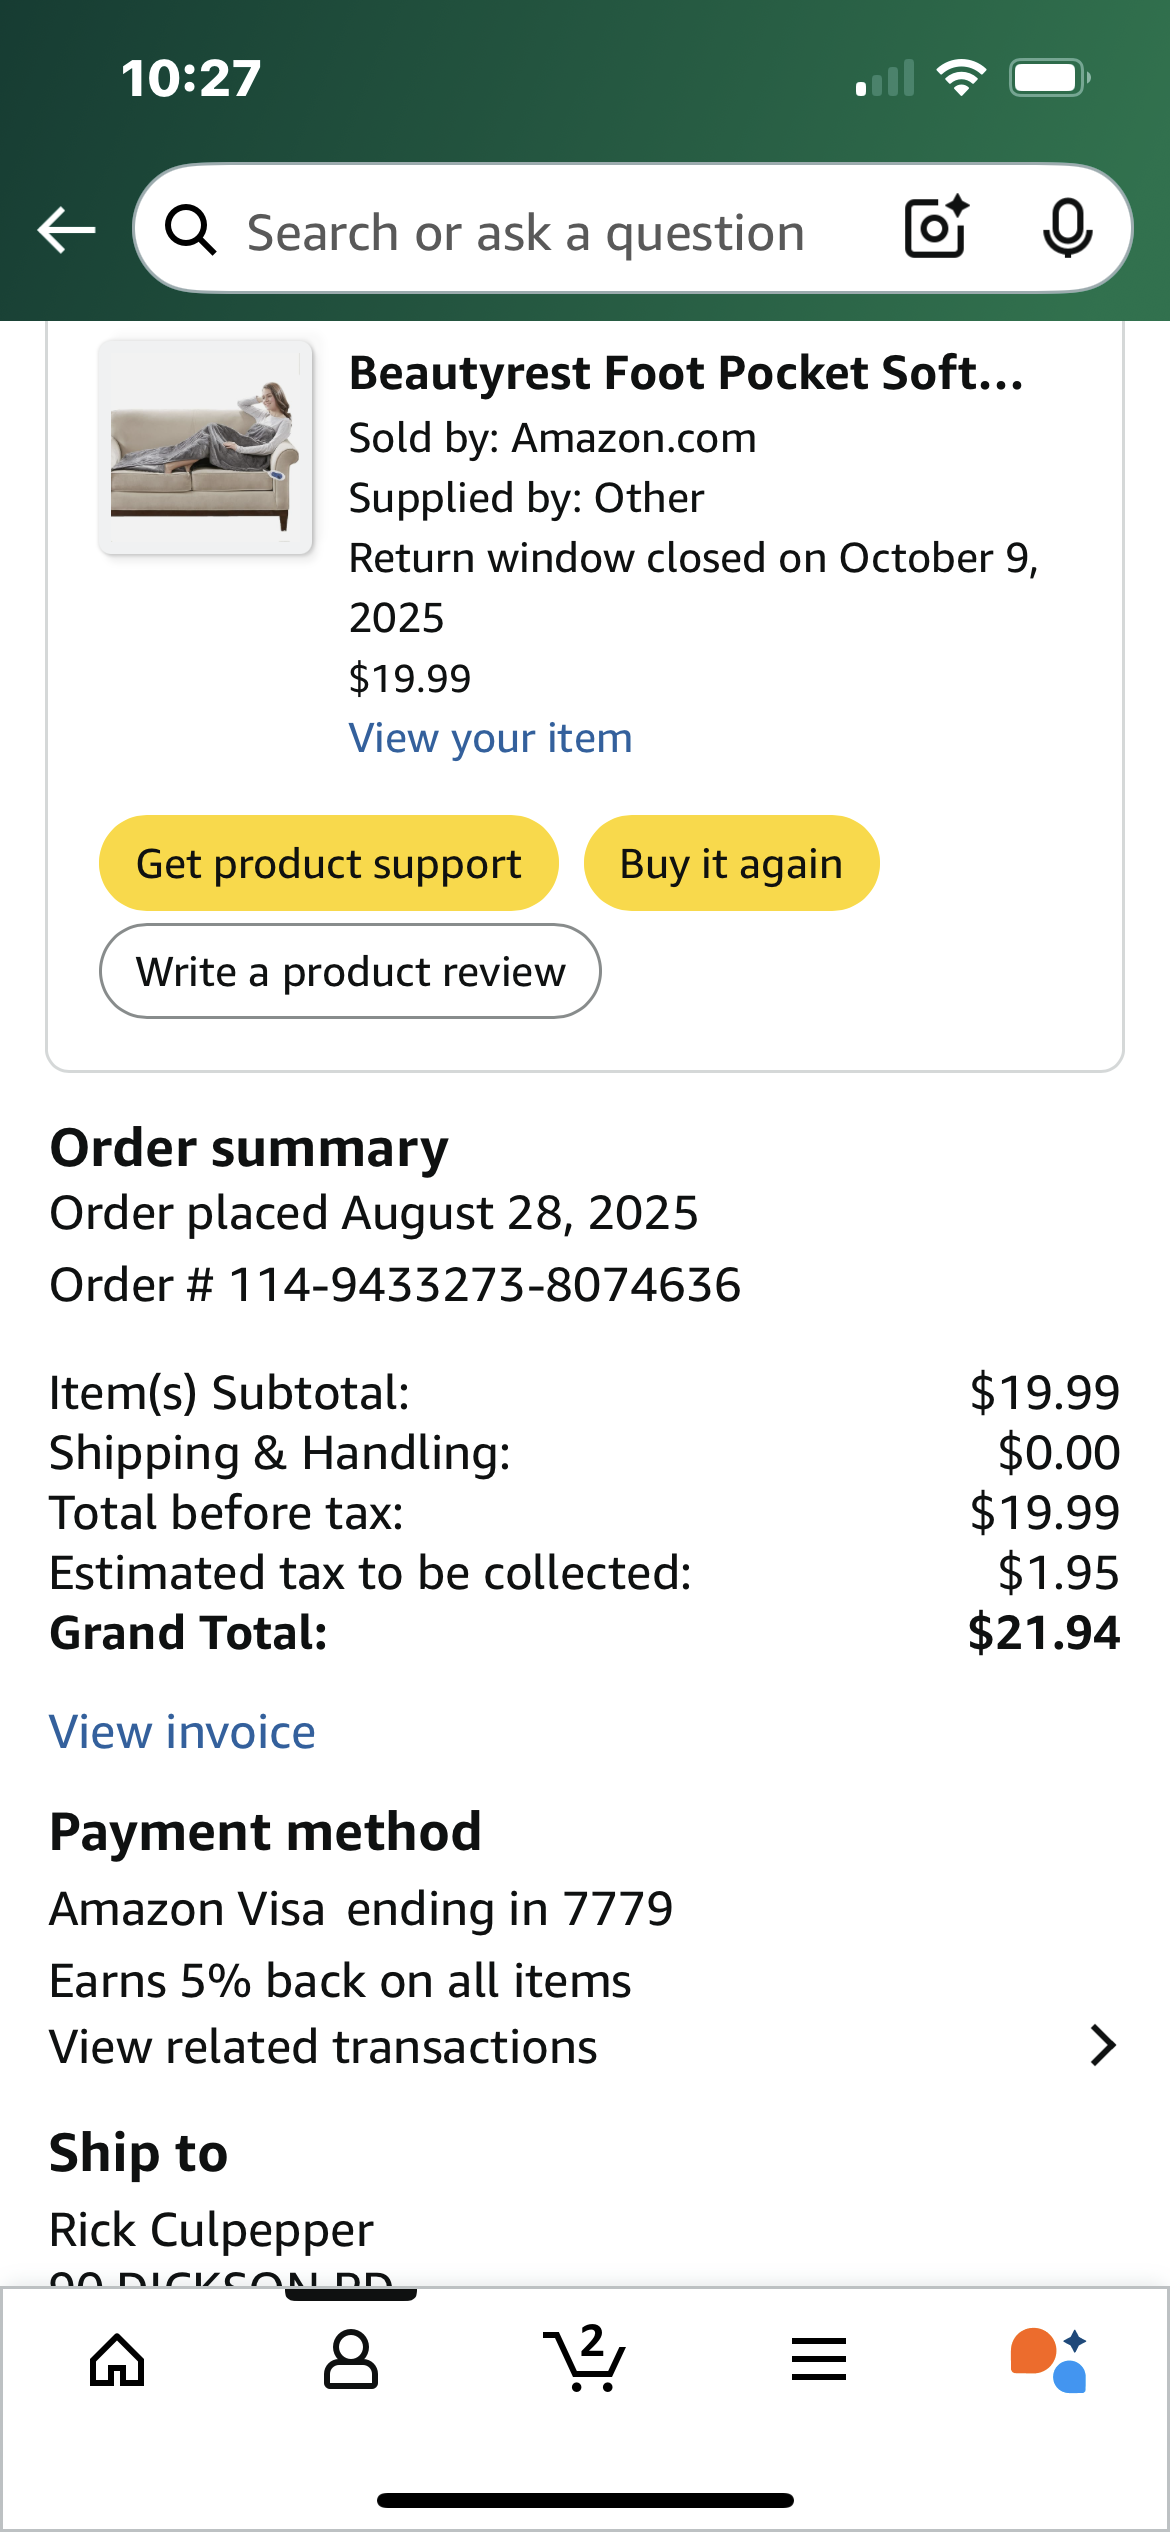Screen dimensions: 1170x2532
Task: Tap the search magnifier icon
Action: (x=190, y=230)
